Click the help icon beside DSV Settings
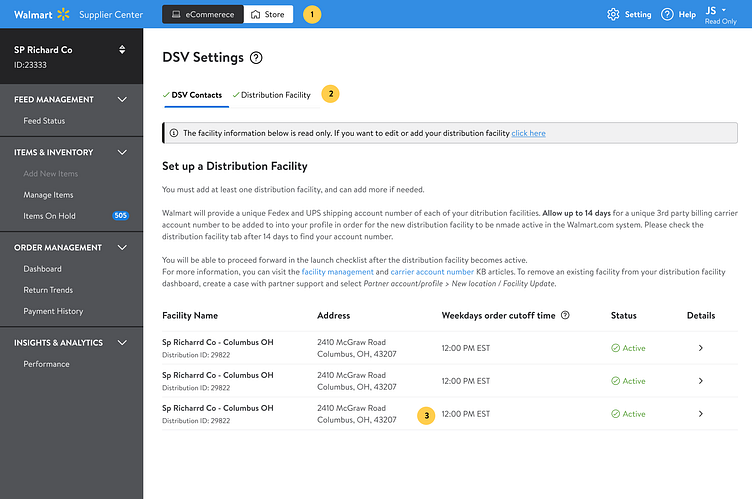Screen dimensions: 752x499 point(256,58)
